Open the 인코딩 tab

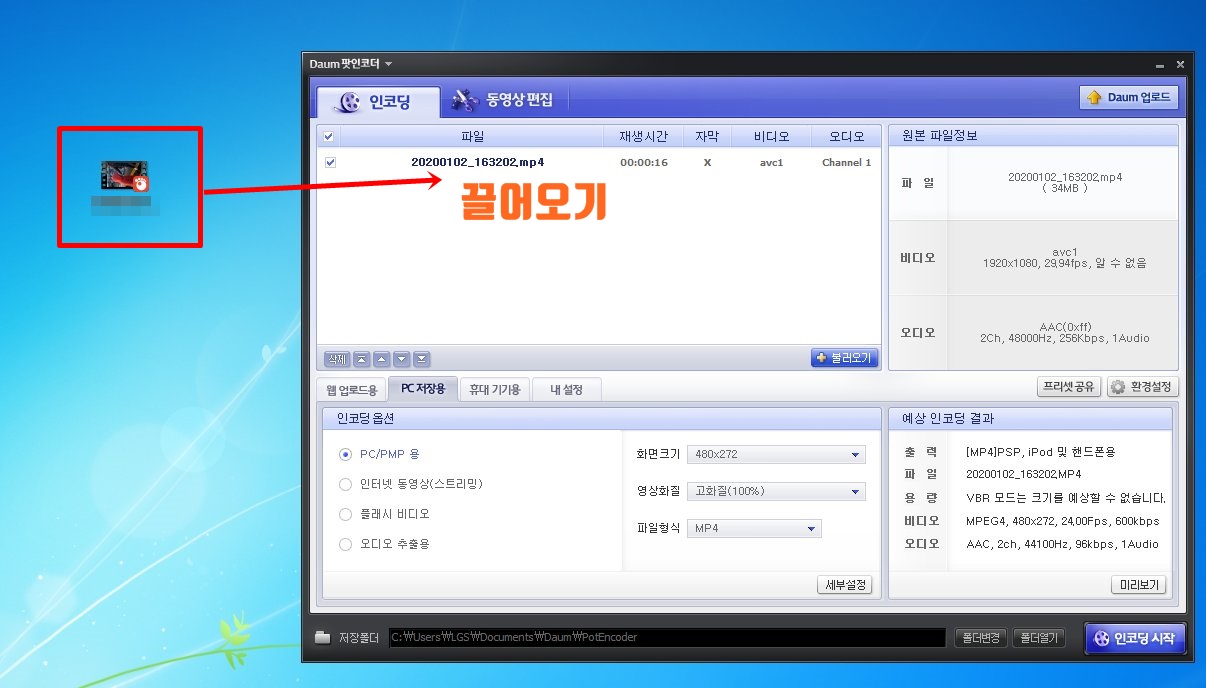[377, 102]
